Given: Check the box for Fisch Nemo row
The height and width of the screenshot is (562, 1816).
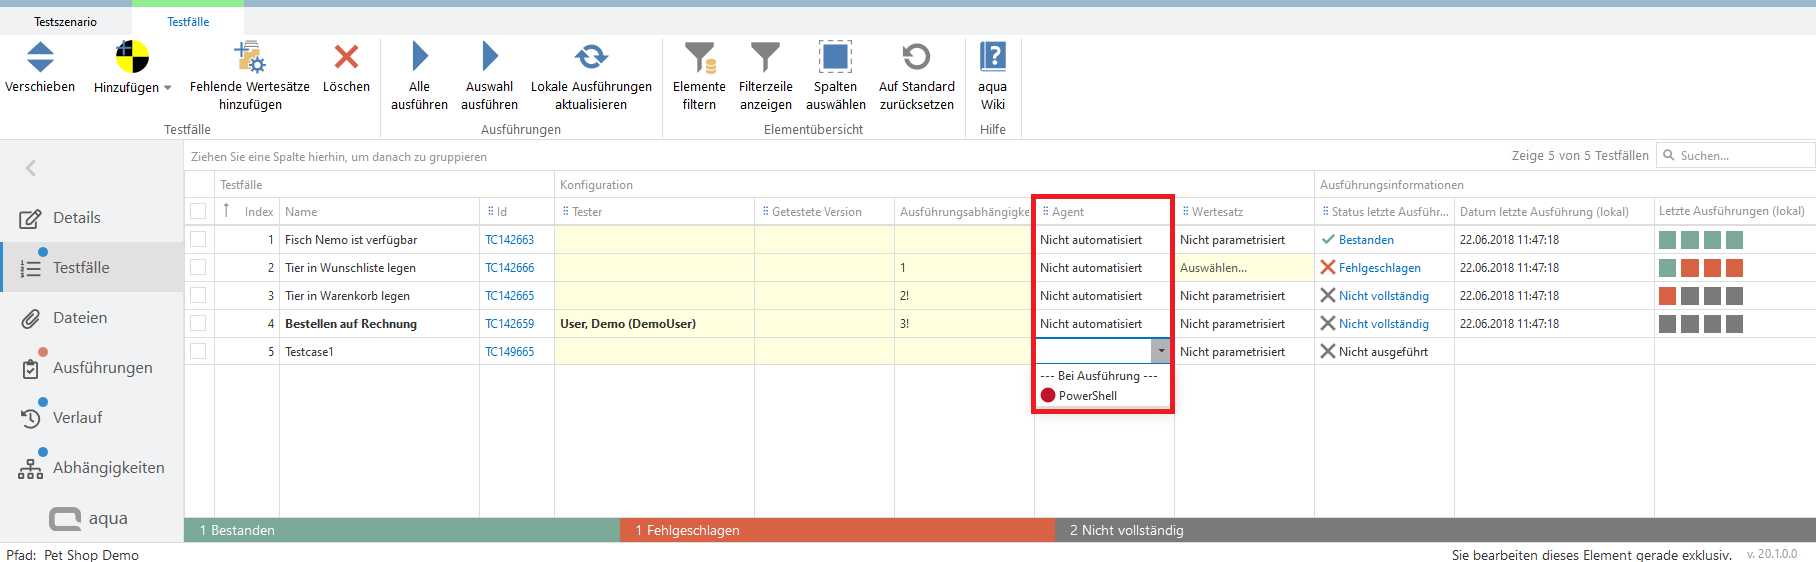Looking at the screenshot, I should tap(198, 240).
